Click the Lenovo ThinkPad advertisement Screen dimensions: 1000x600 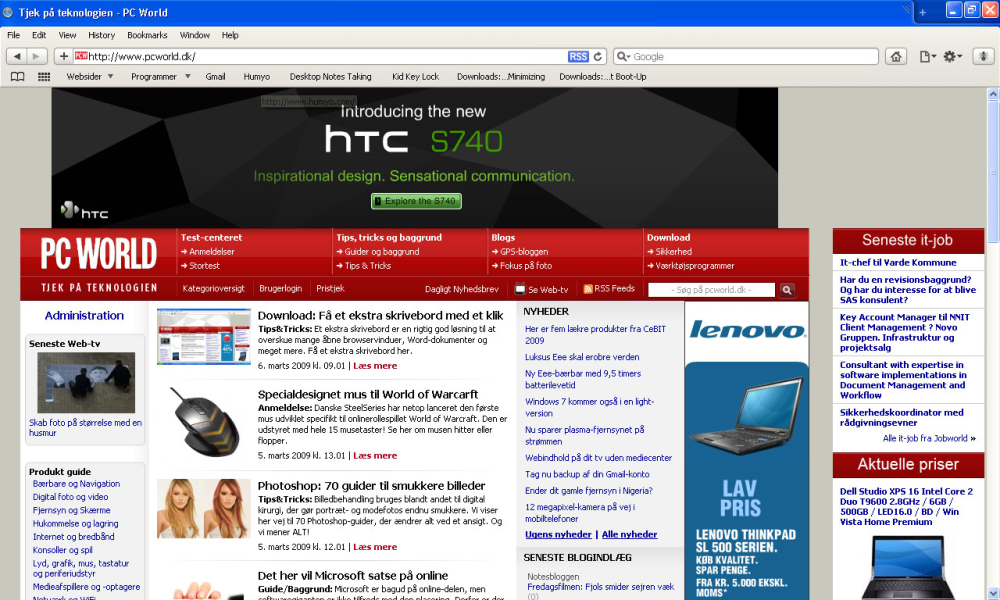coord(746,450)
